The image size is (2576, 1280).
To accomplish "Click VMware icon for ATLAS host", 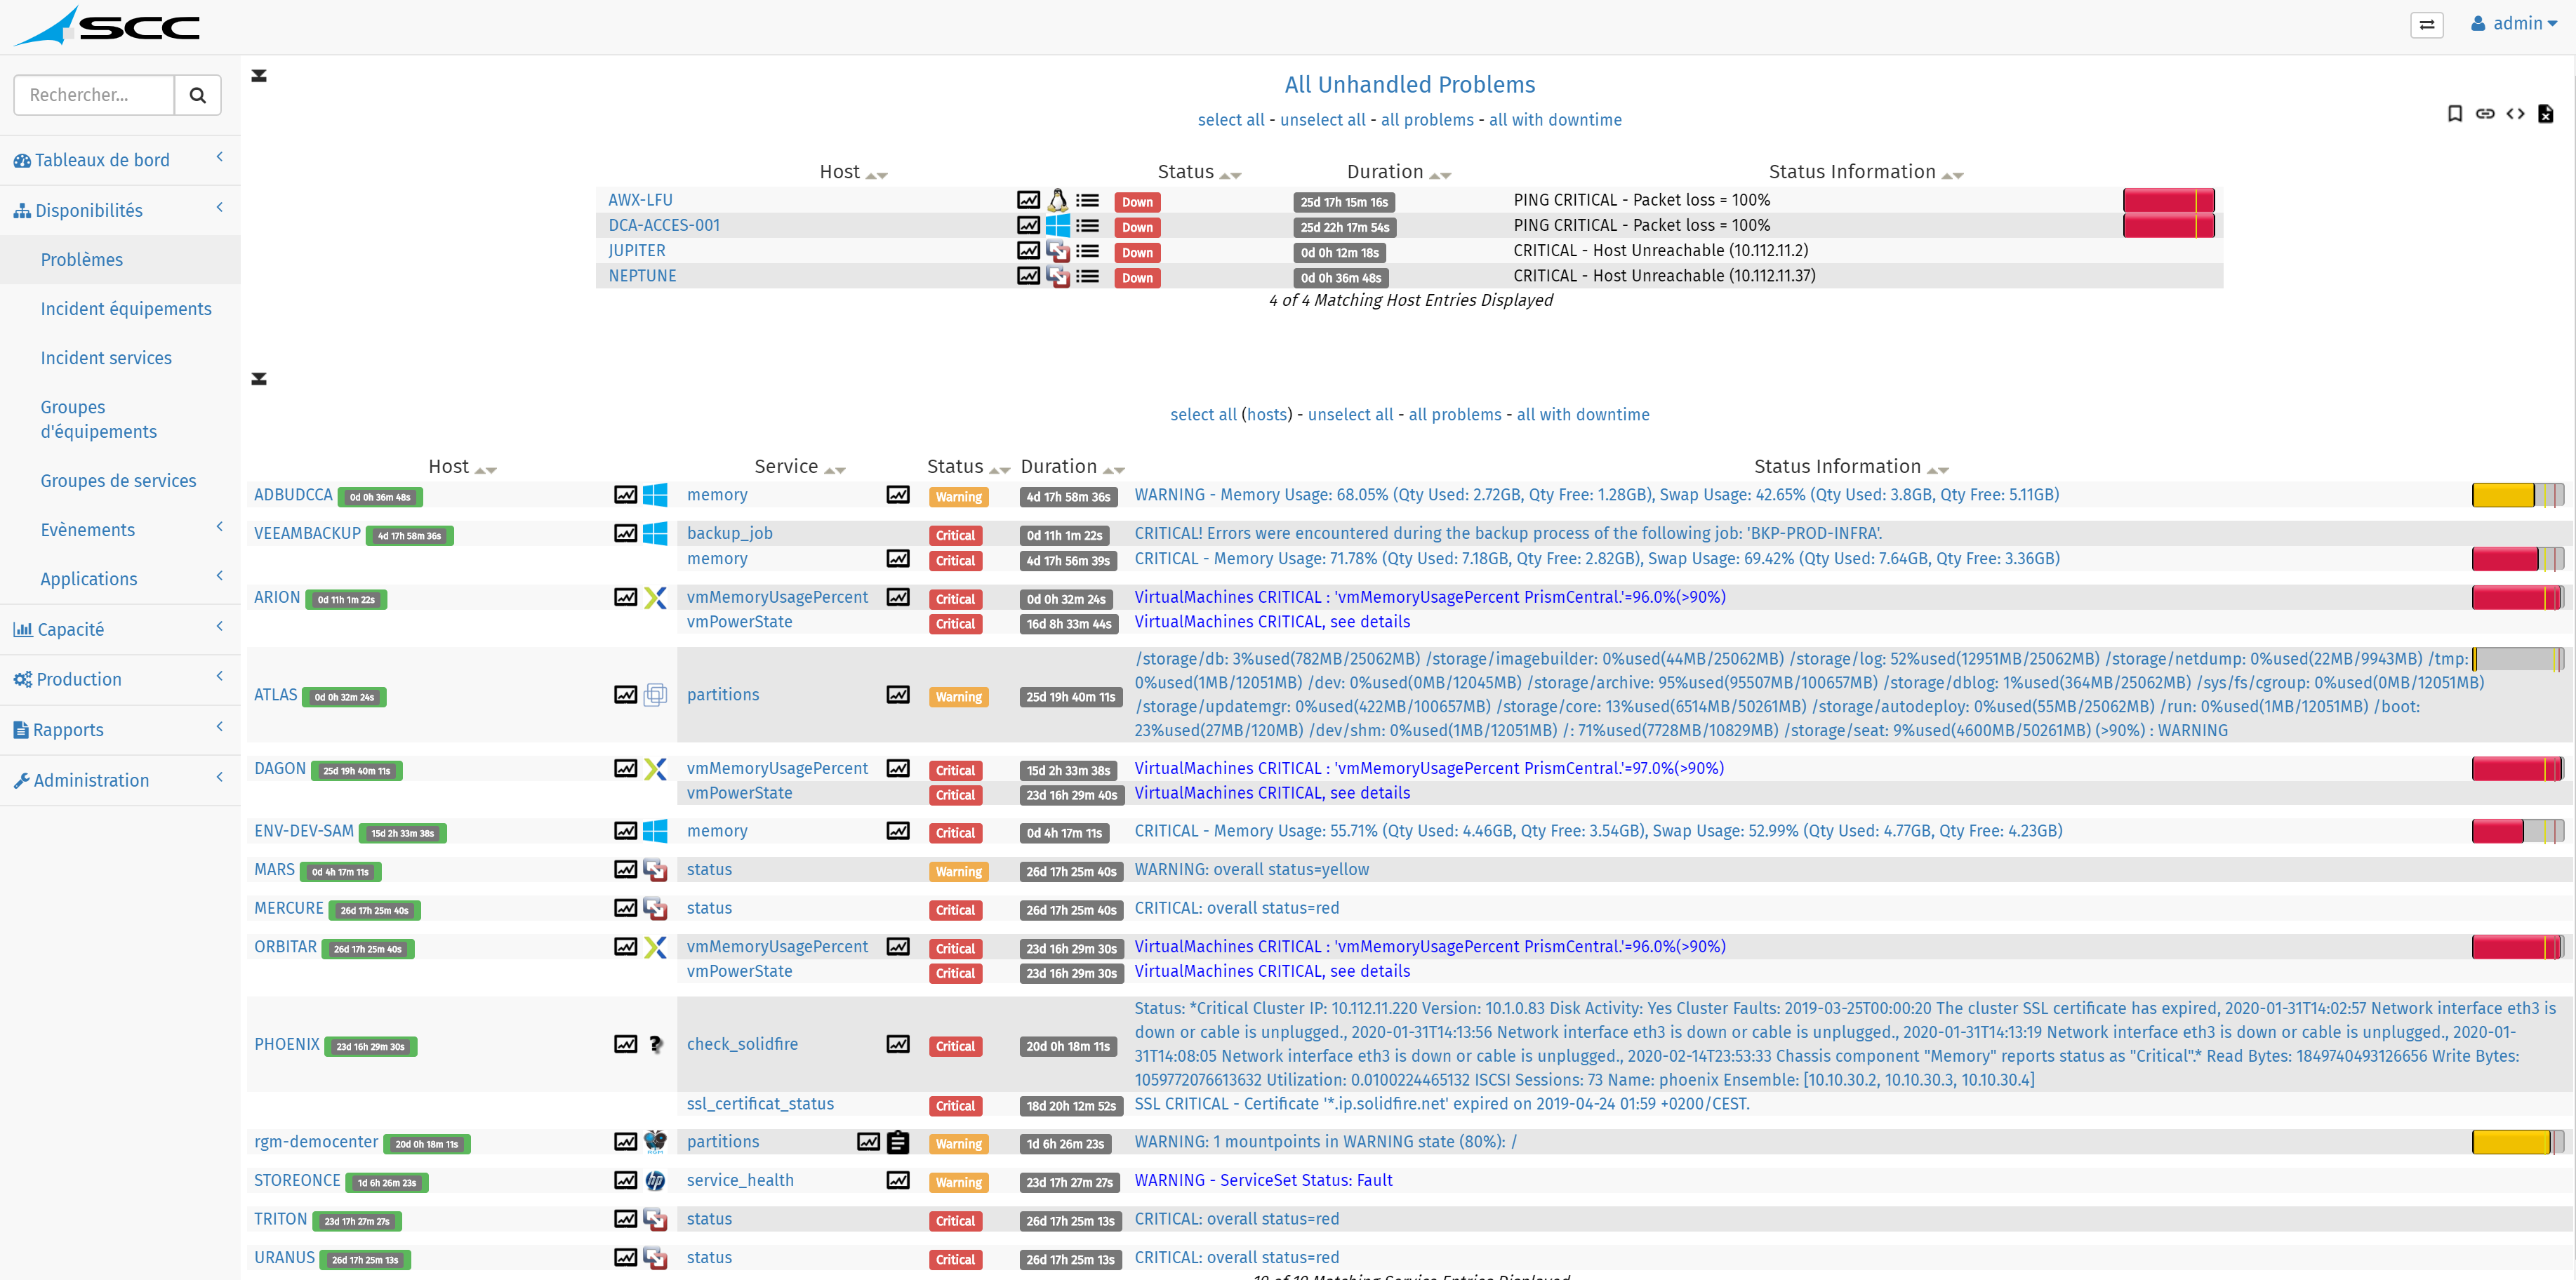I will [x=655, y=695].
